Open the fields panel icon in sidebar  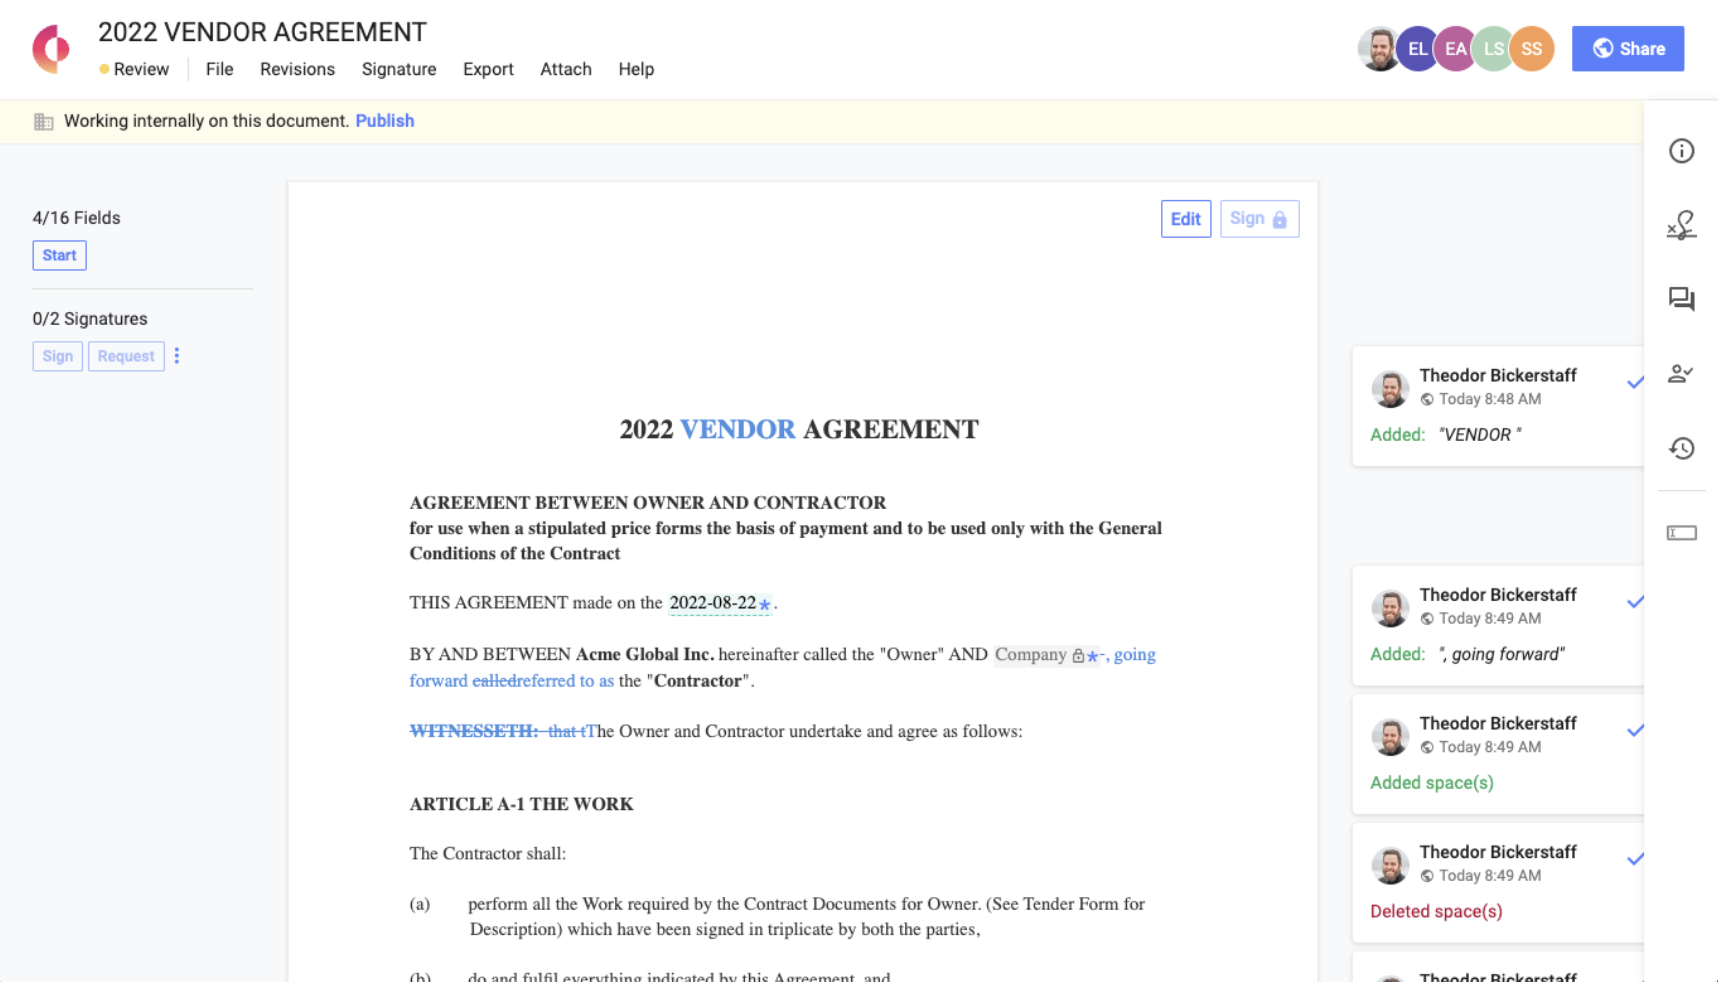1681,533
